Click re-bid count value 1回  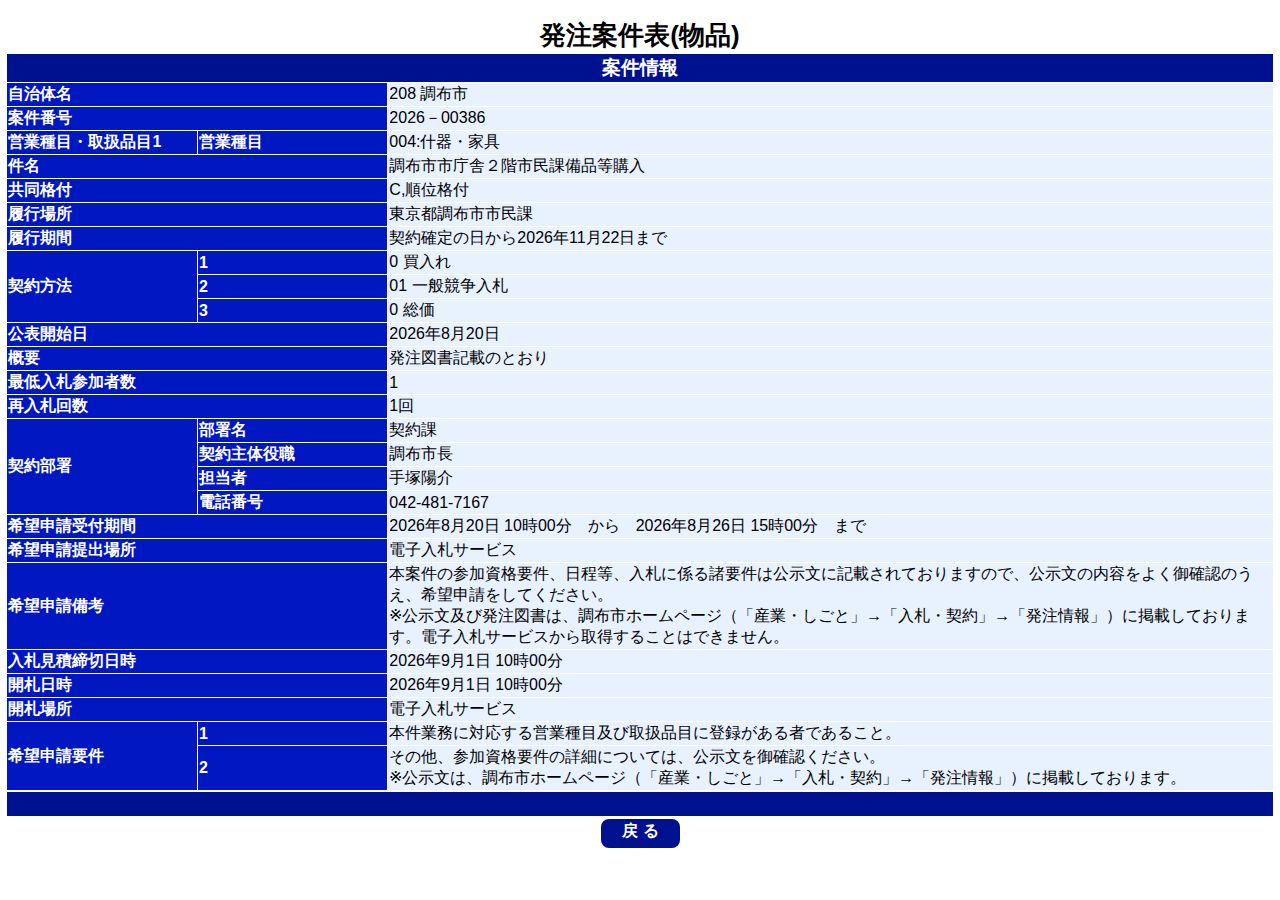point(401,406)
